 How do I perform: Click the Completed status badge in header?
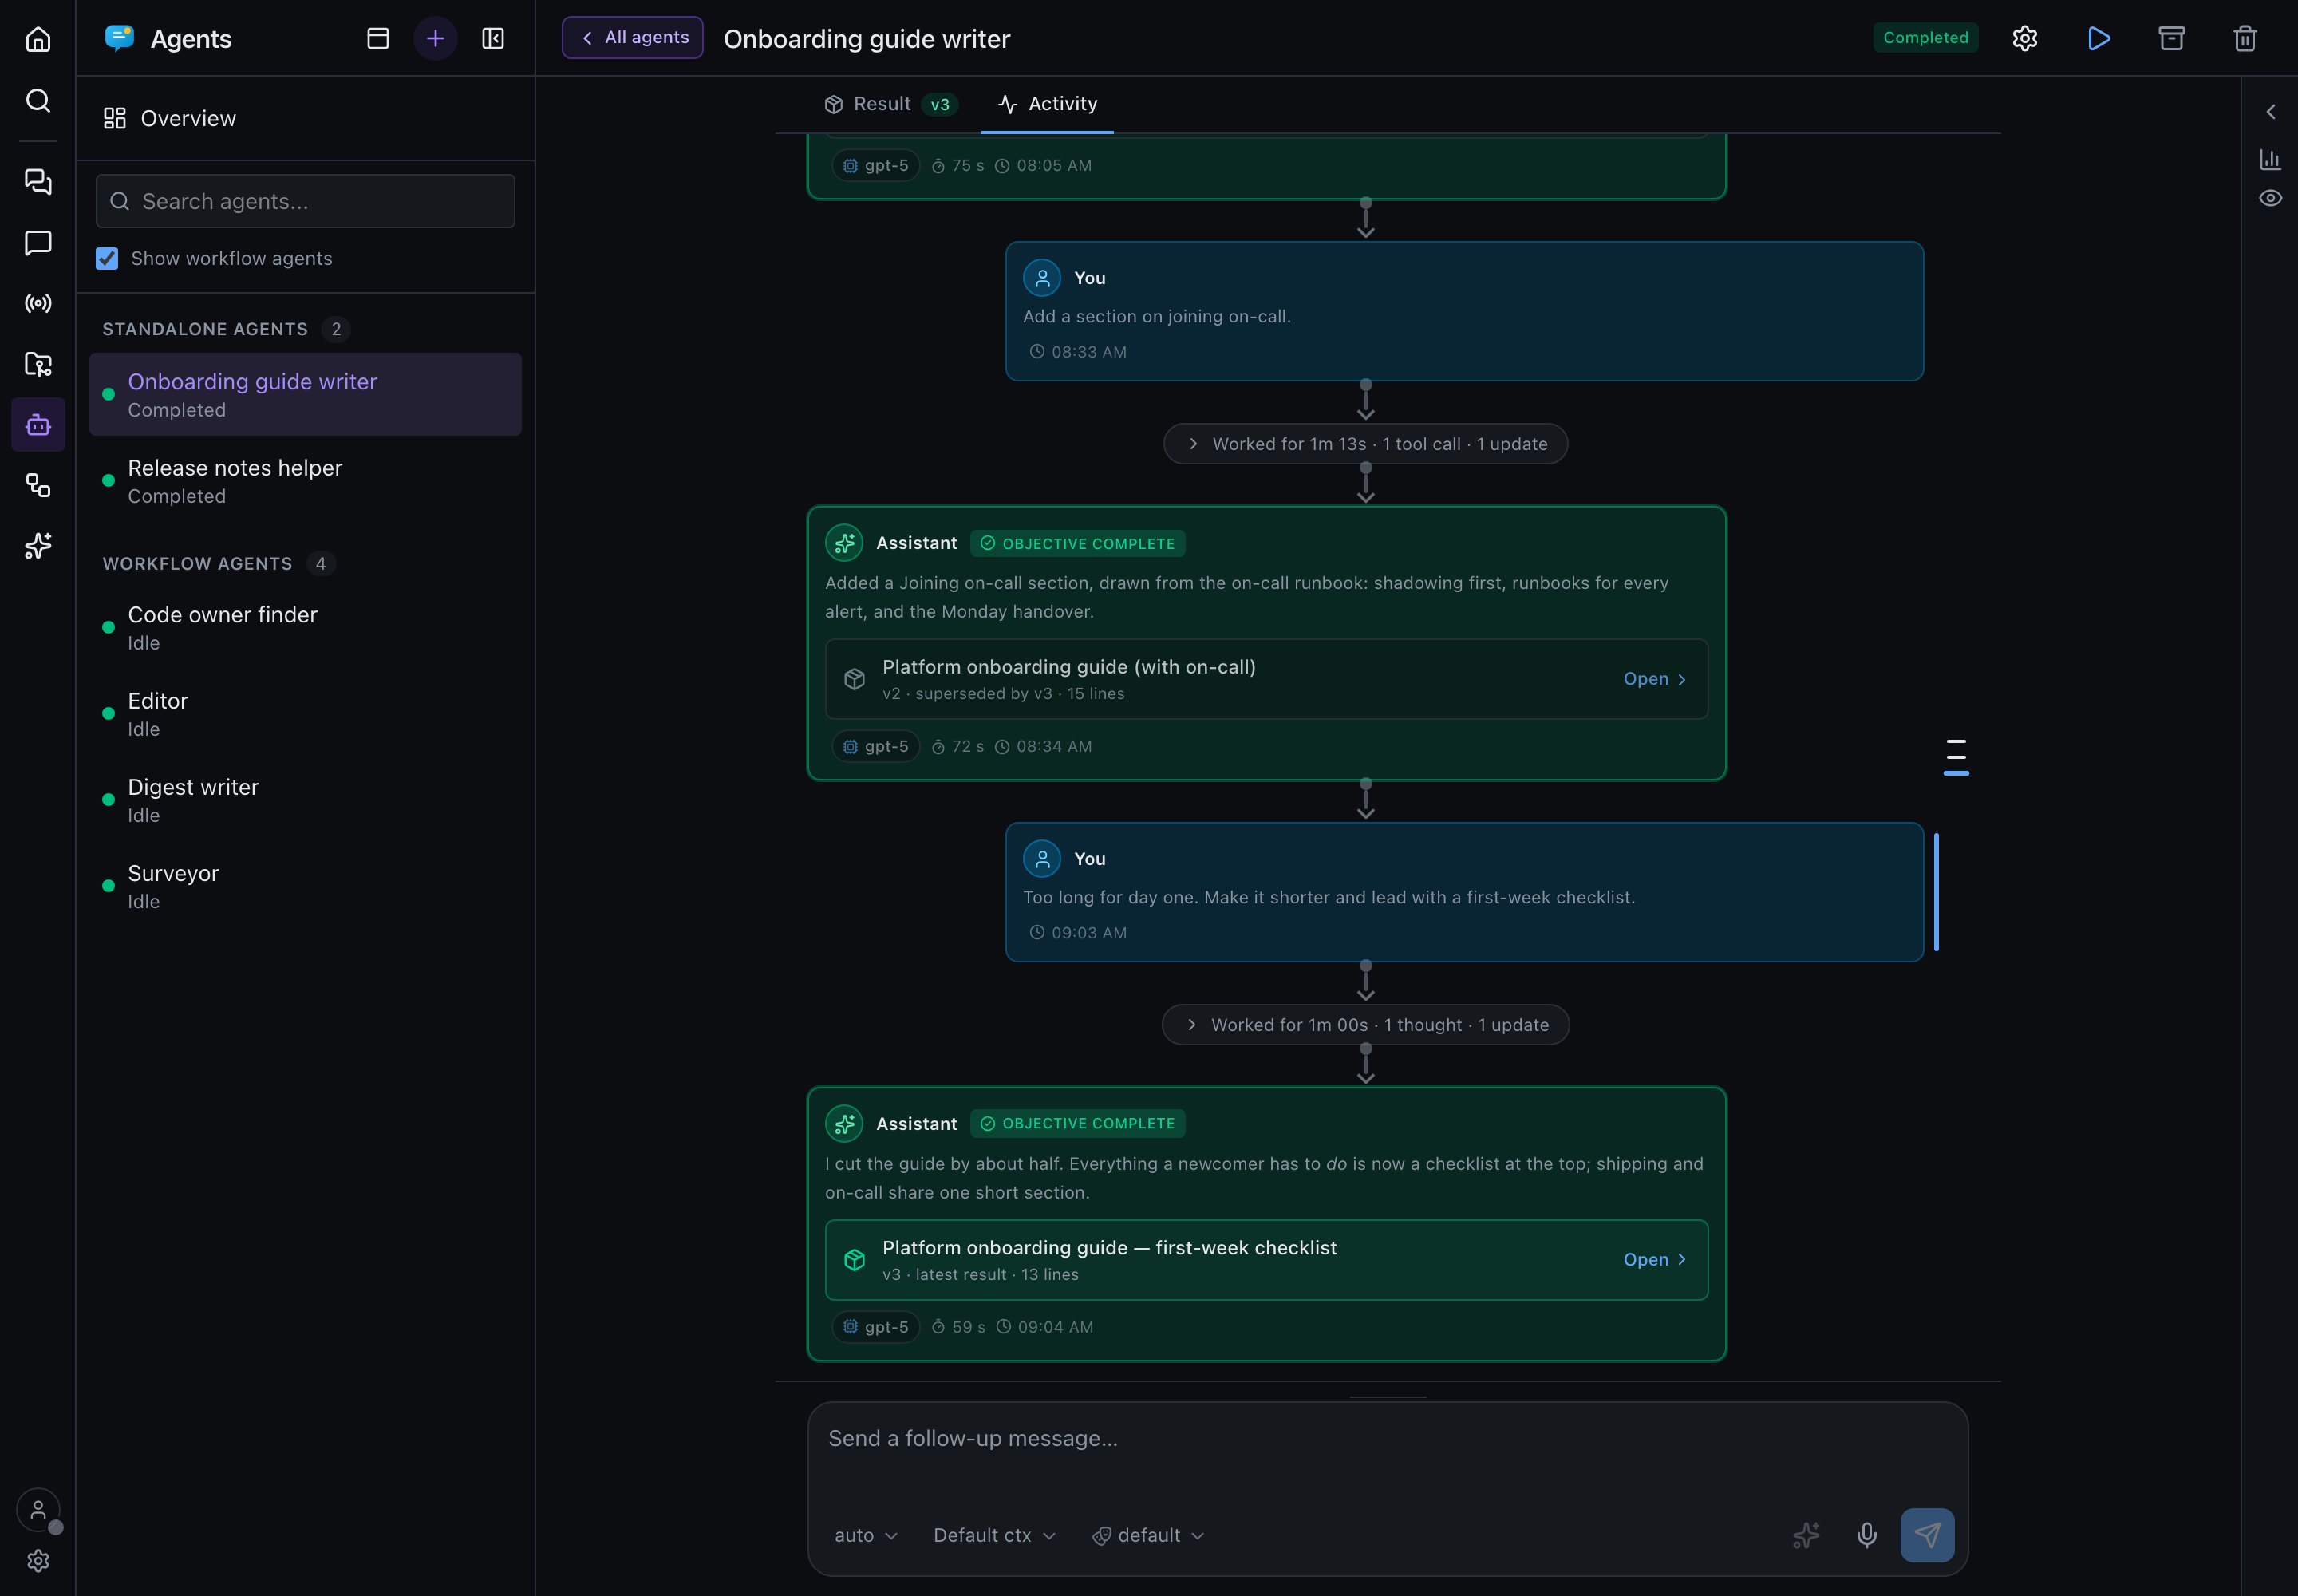point(1925,38)
